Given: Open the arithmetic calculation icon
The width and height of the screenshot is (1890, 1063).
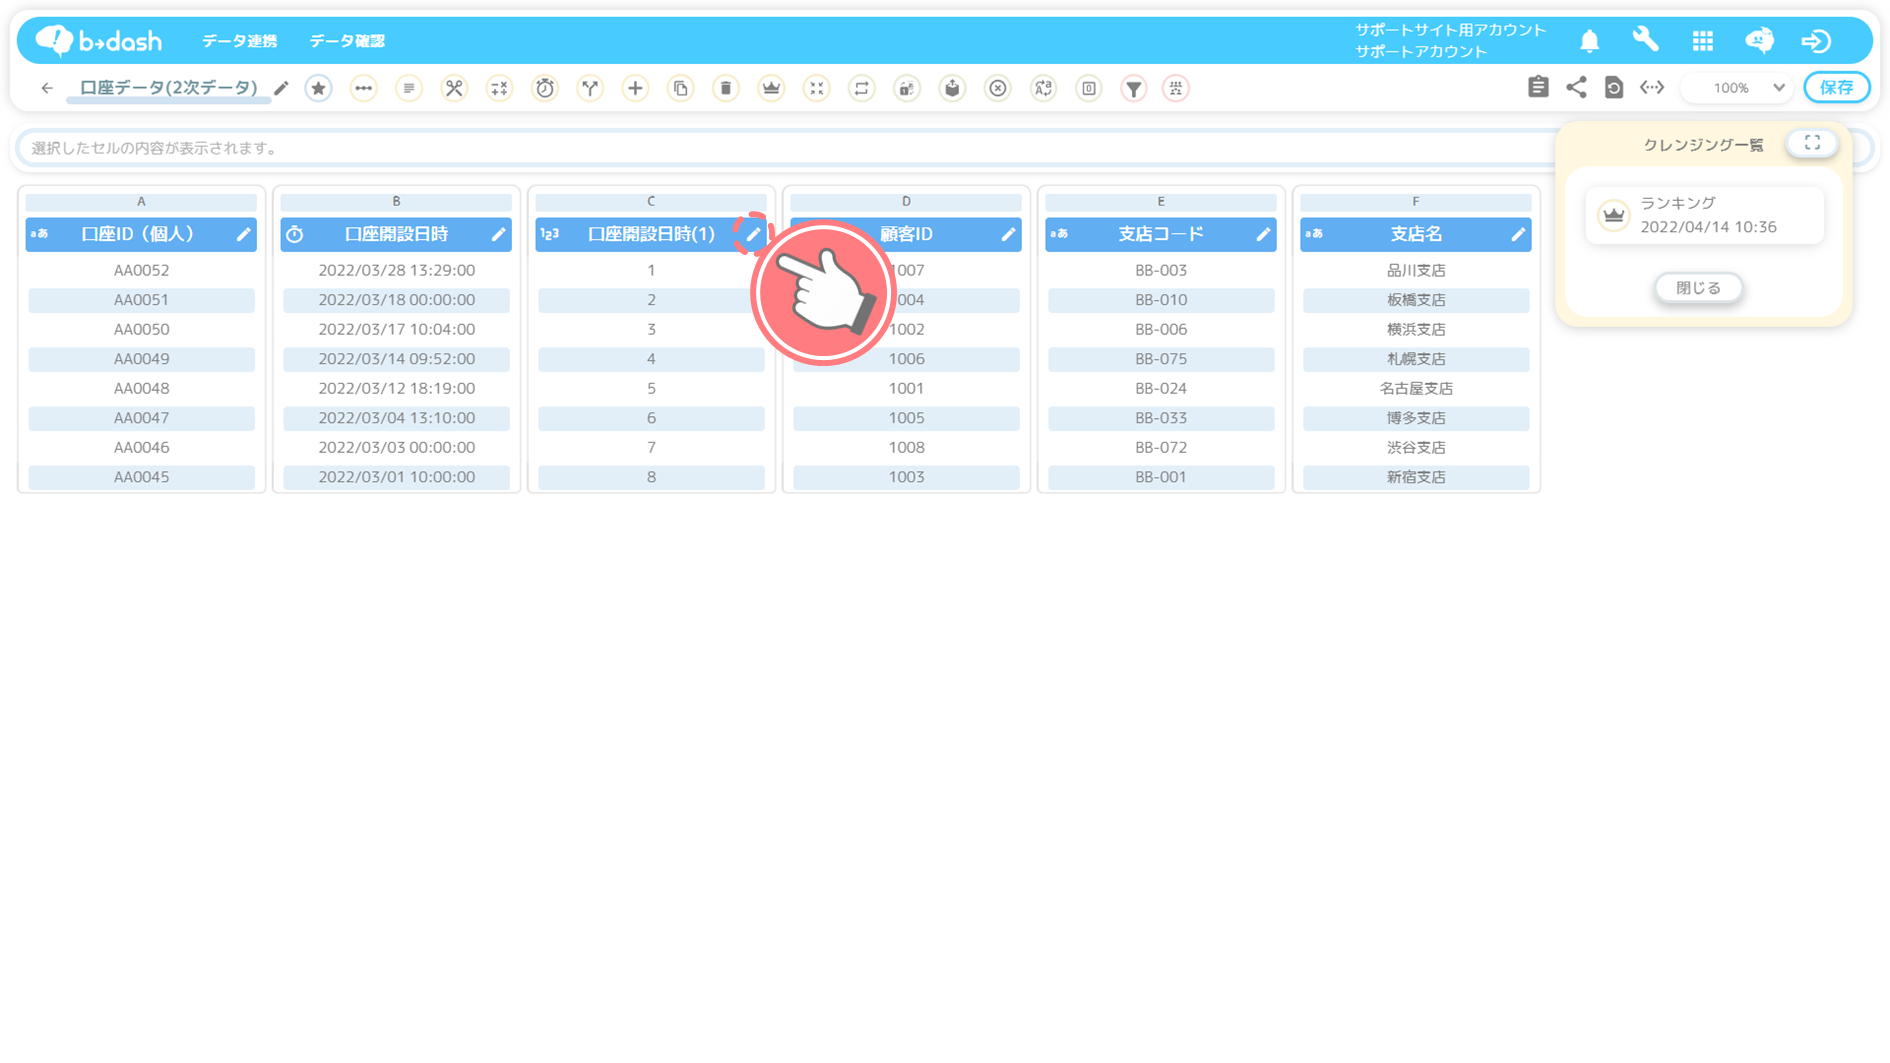Looking at the screenshot, I should tap(499, 88).
